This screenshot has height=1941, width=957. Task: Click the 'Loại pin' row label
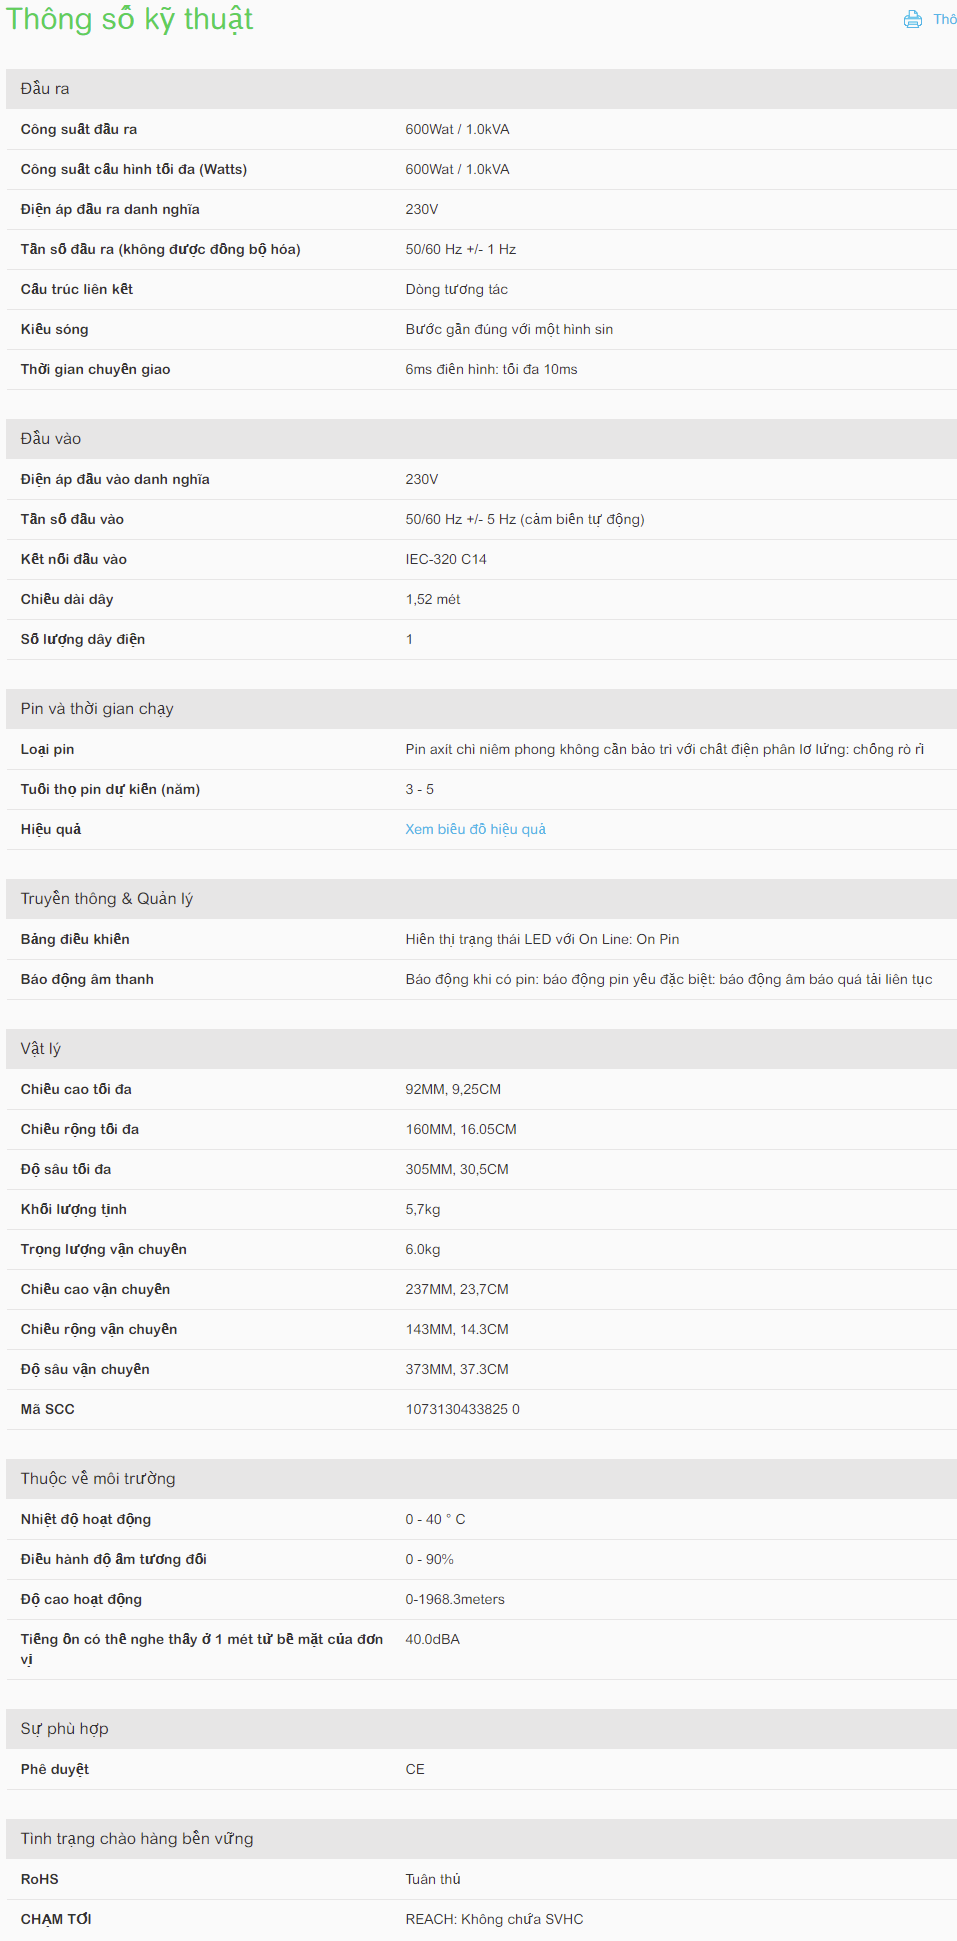click(47, 749)
